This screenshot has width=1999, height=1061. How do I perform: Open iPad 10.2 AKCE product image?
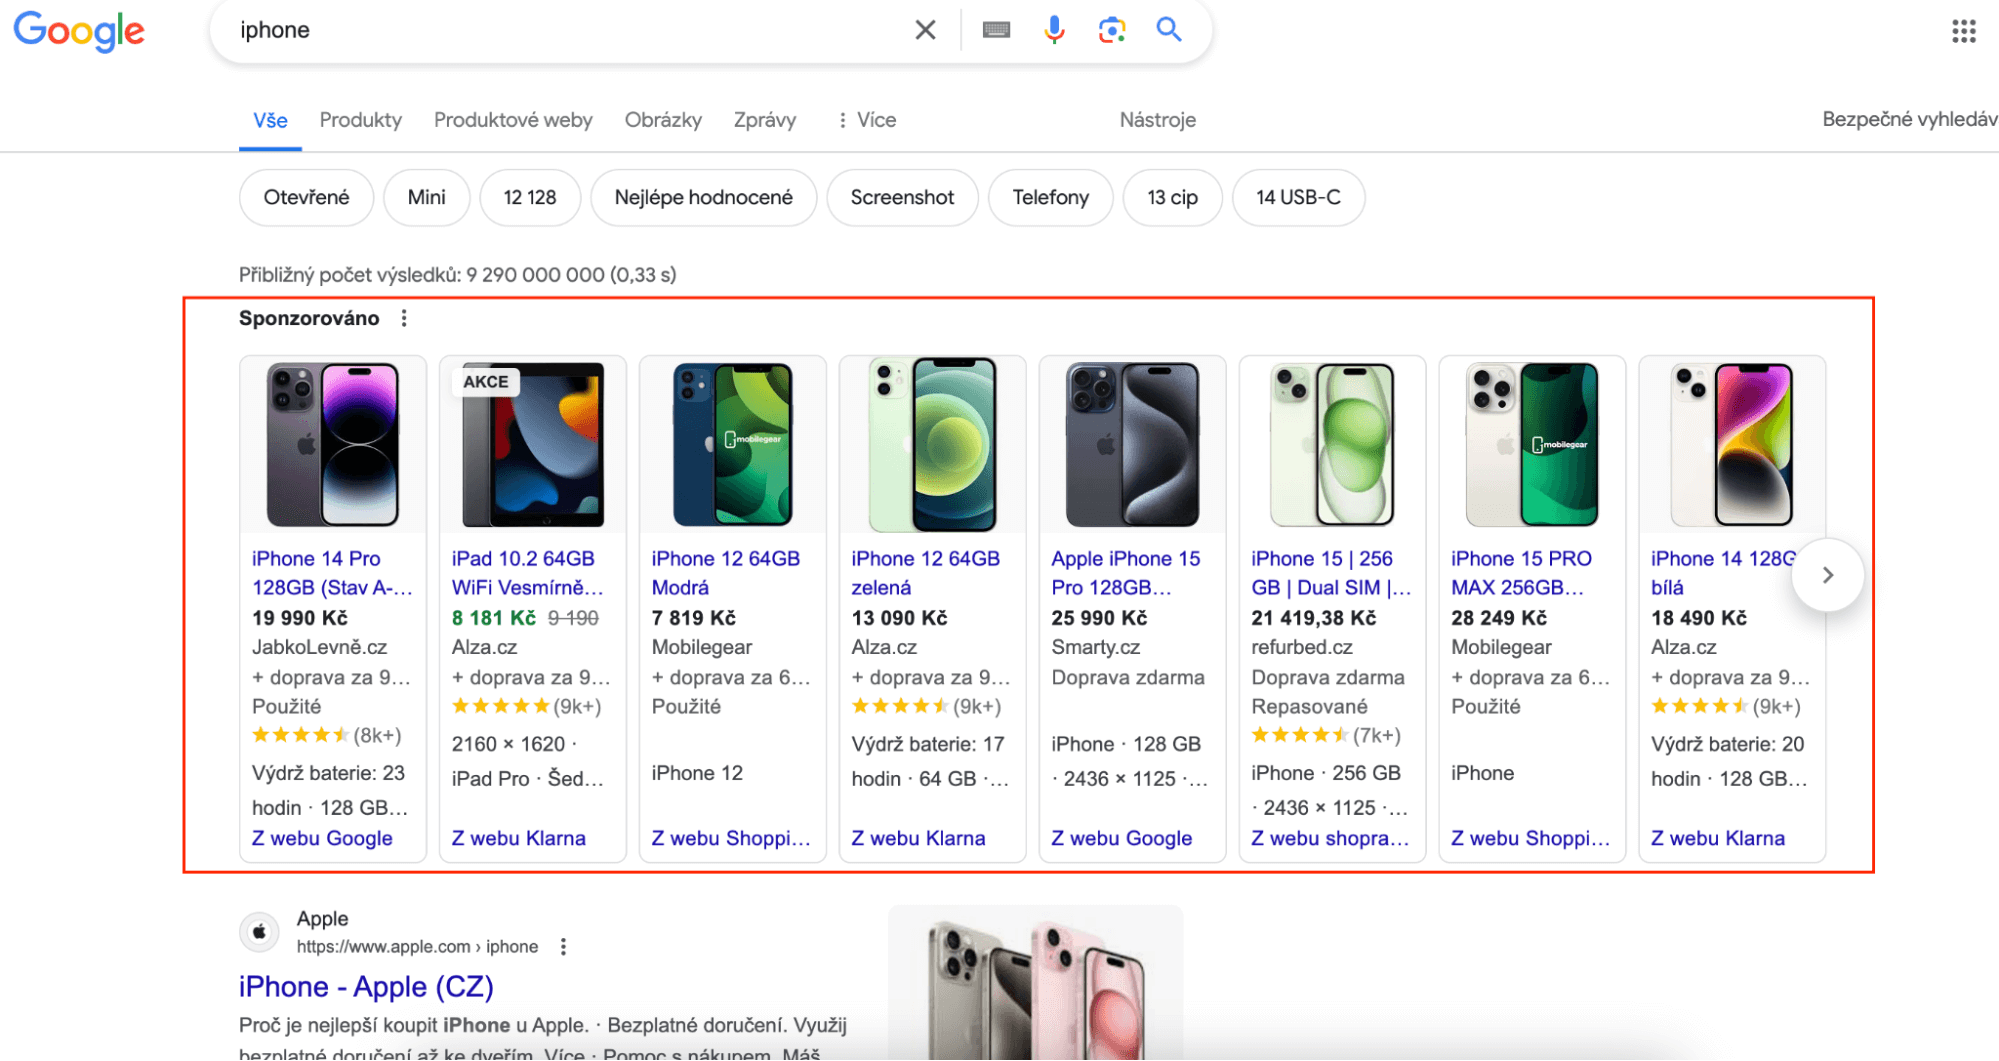coord(533,445)
